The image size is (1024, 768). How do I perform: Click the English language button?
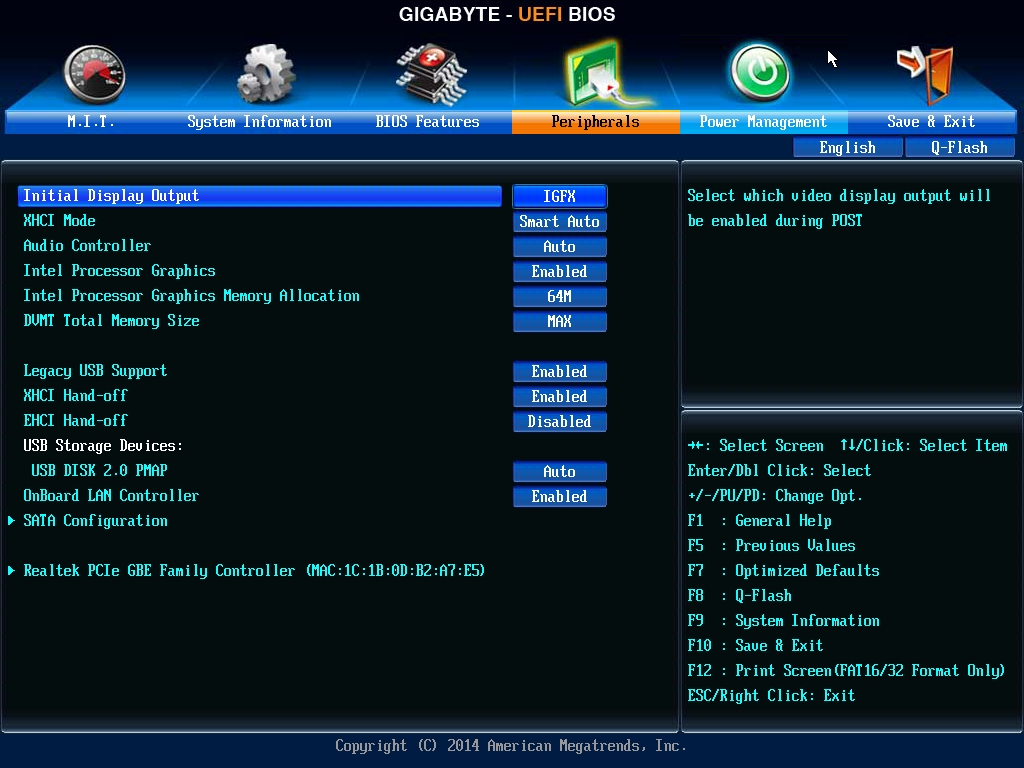pos(848,148)
